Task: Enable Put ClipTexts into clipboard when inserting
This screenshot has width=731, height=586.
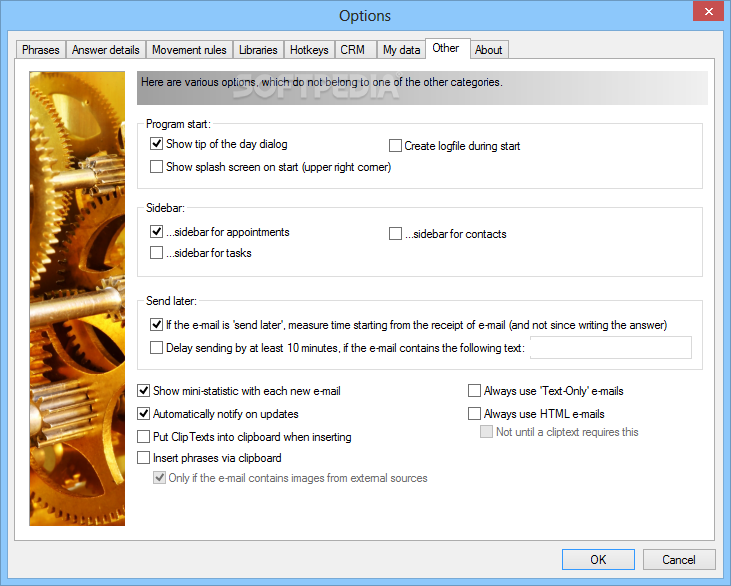Action: point(143,437)
